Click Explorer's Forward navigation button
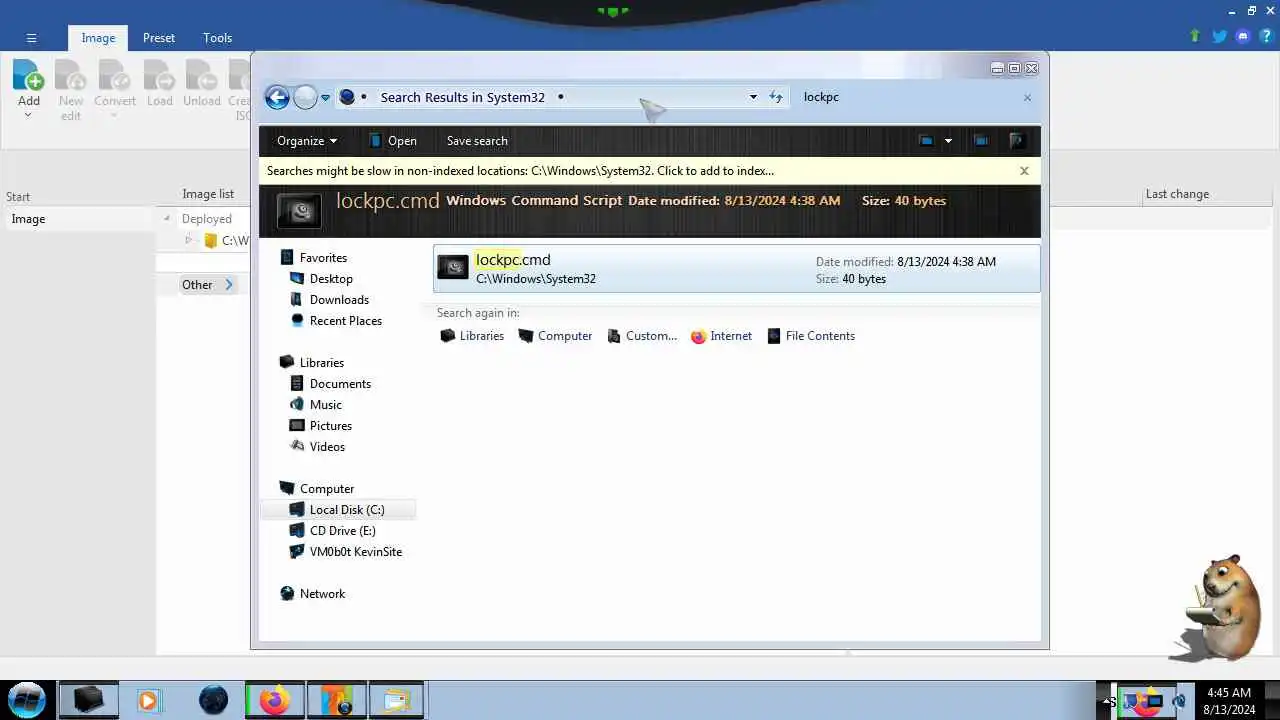1280x720 pixels. [x=305, y=97]
